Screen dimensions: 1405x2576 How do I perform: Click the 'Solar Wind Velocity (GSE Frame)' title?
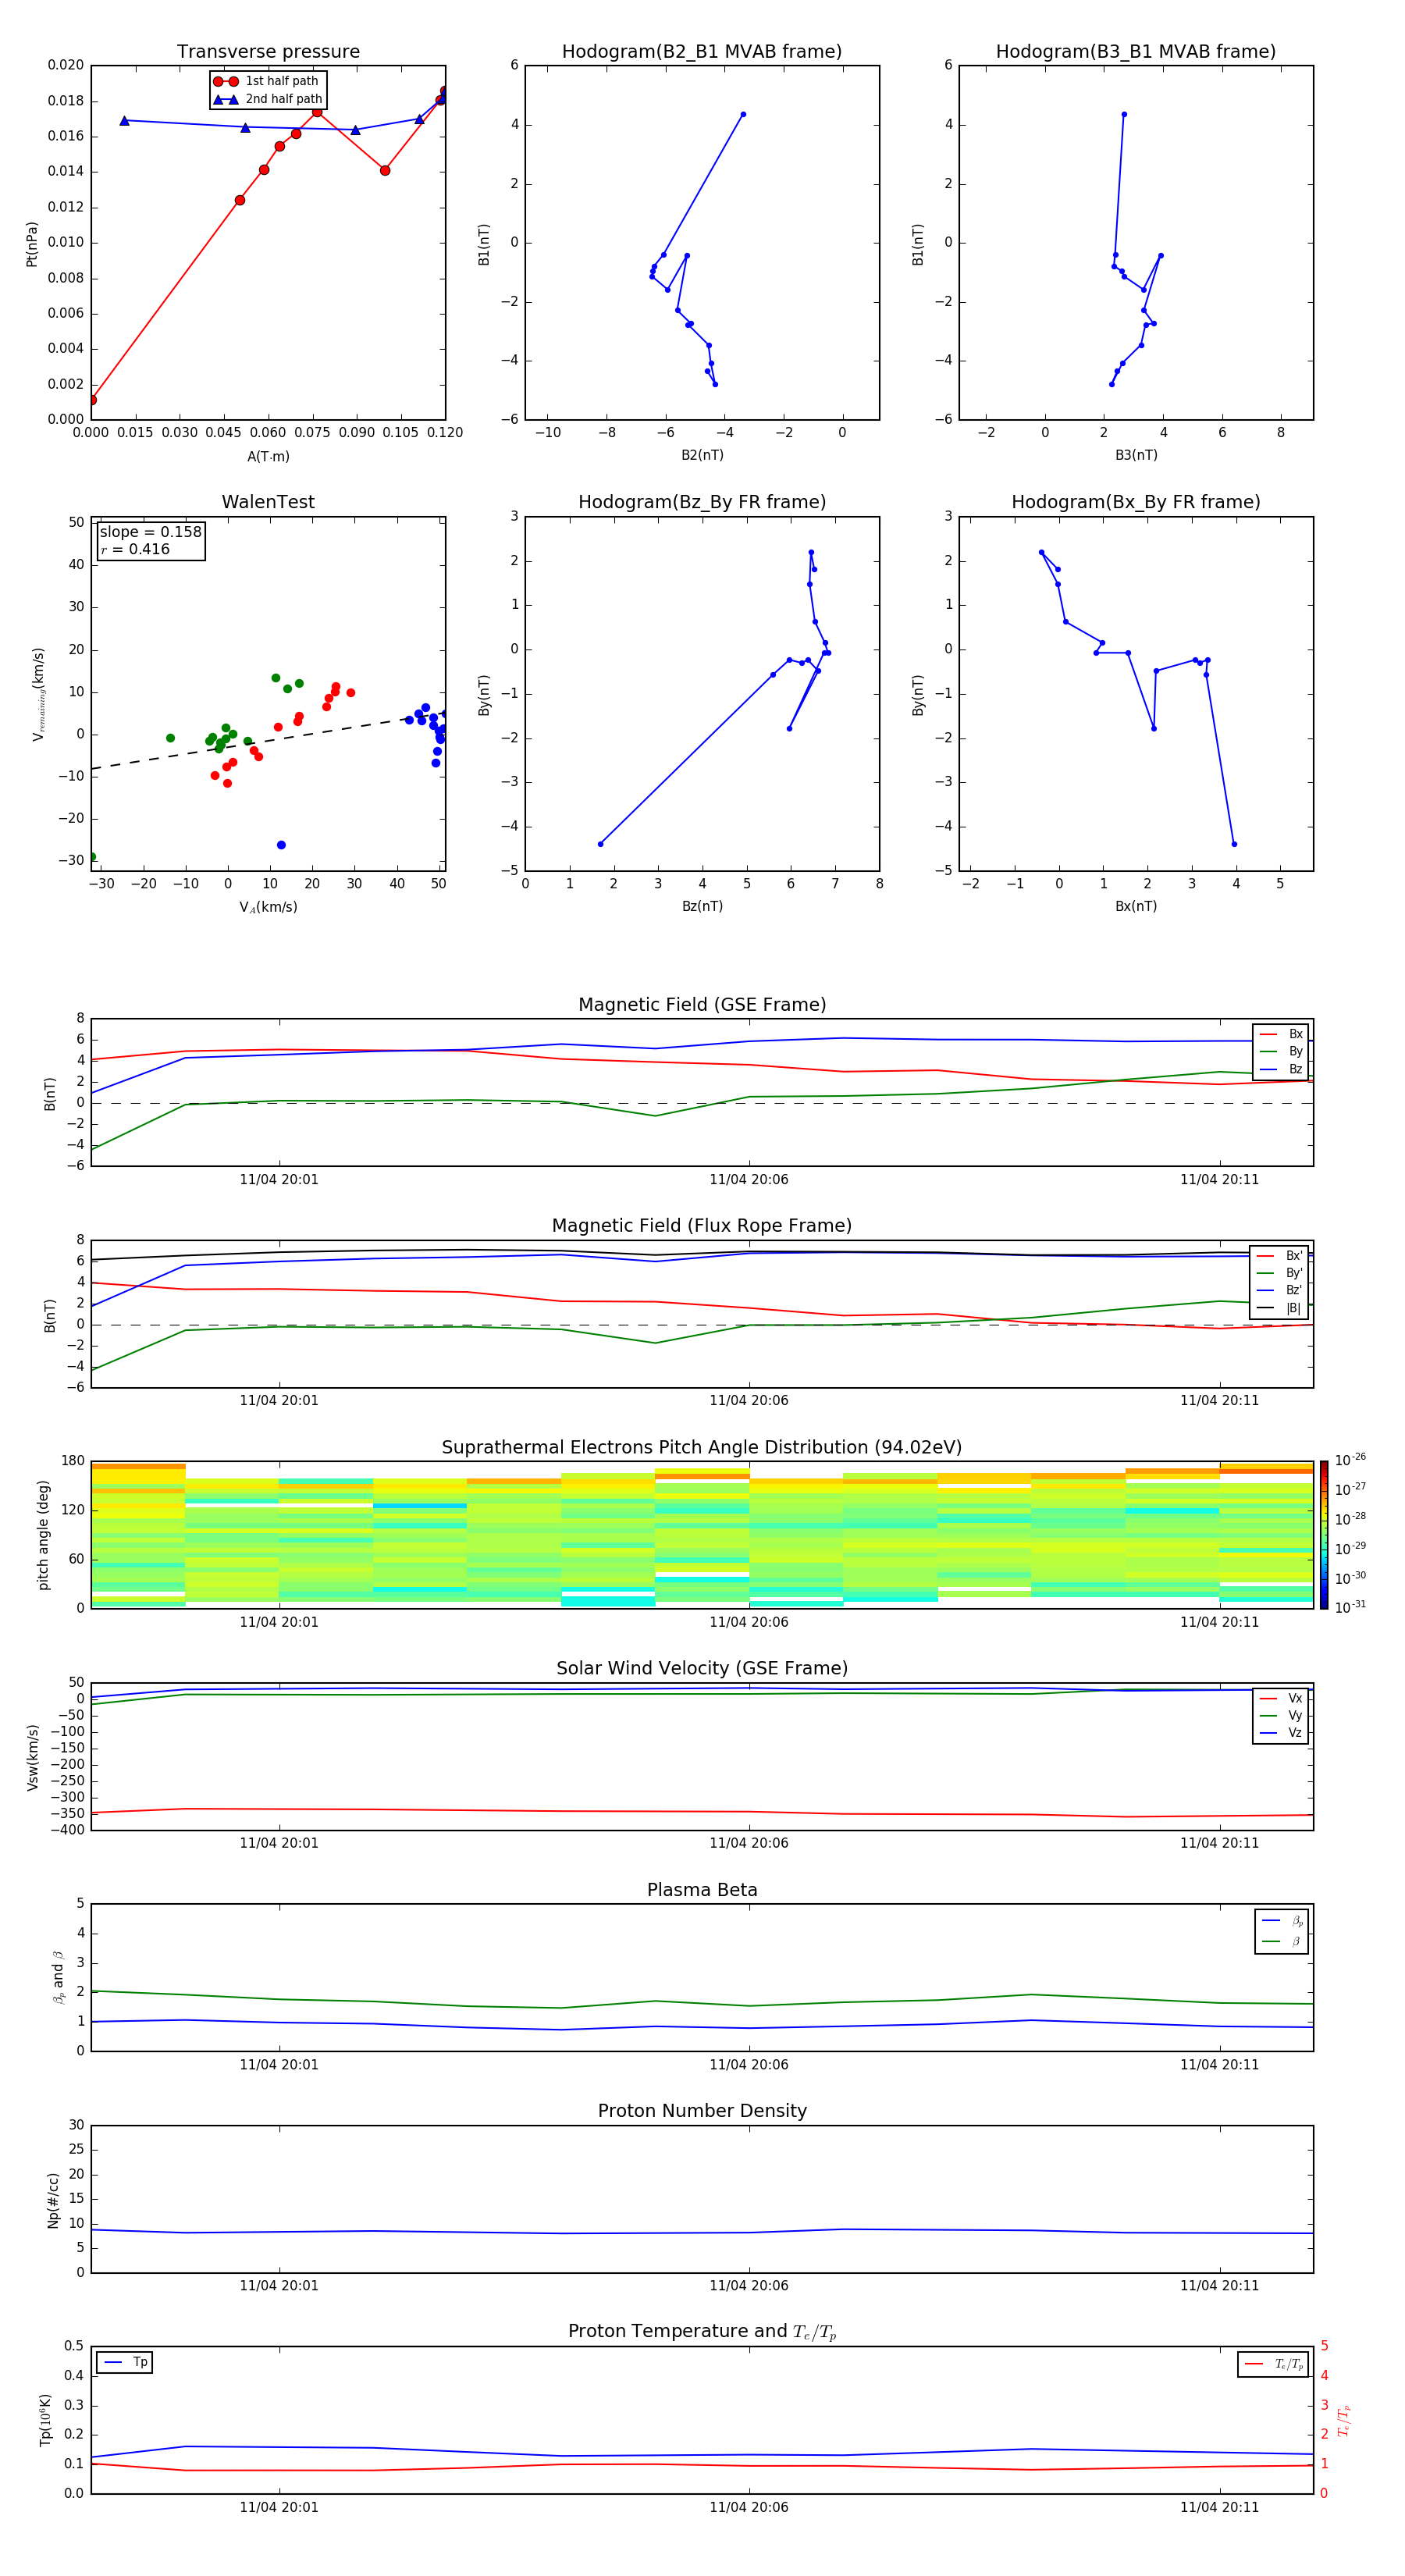tap(702, 1669)
